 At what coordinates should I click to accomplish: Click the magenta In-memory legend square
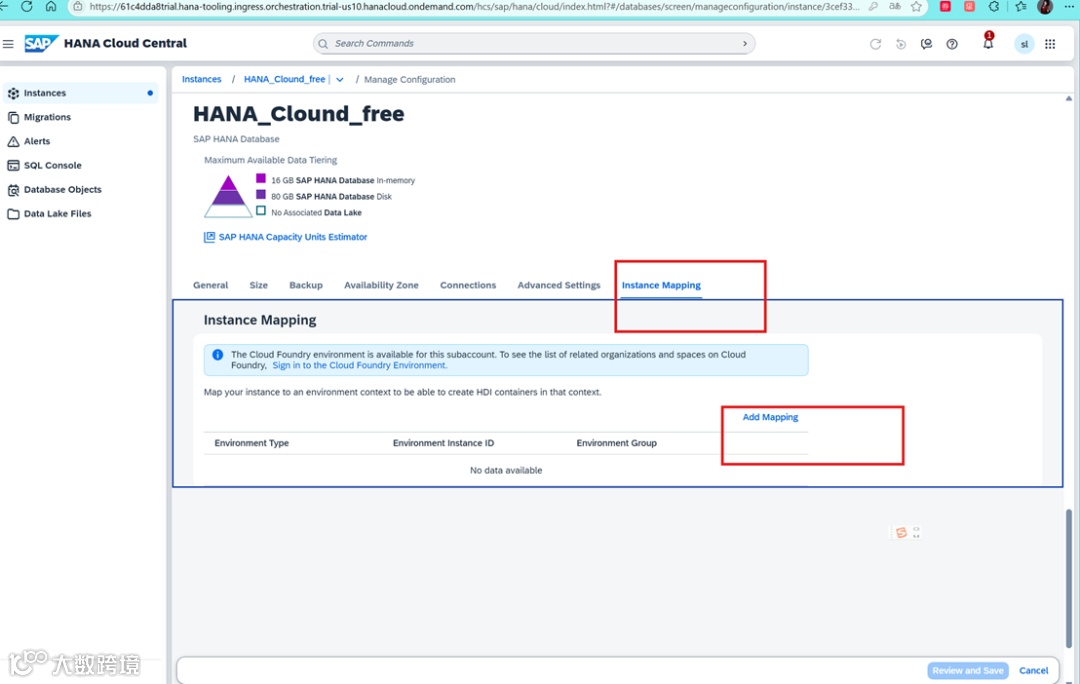[261, 178]
